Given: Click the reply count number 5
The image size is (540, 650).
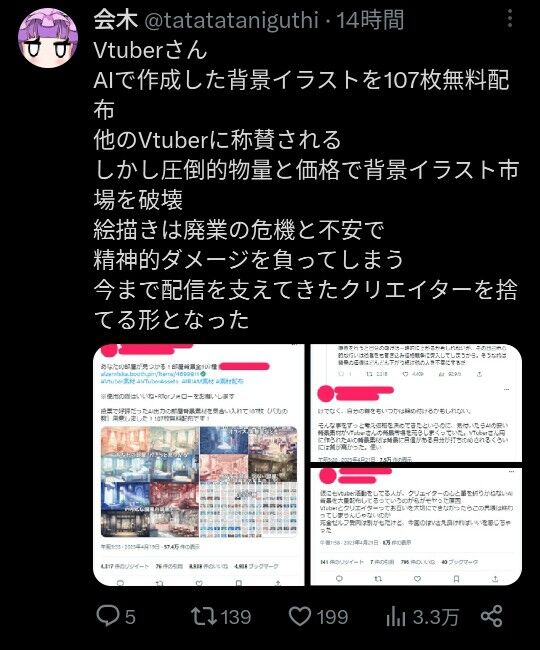Looking at the screenshot, I should point(130,617).
